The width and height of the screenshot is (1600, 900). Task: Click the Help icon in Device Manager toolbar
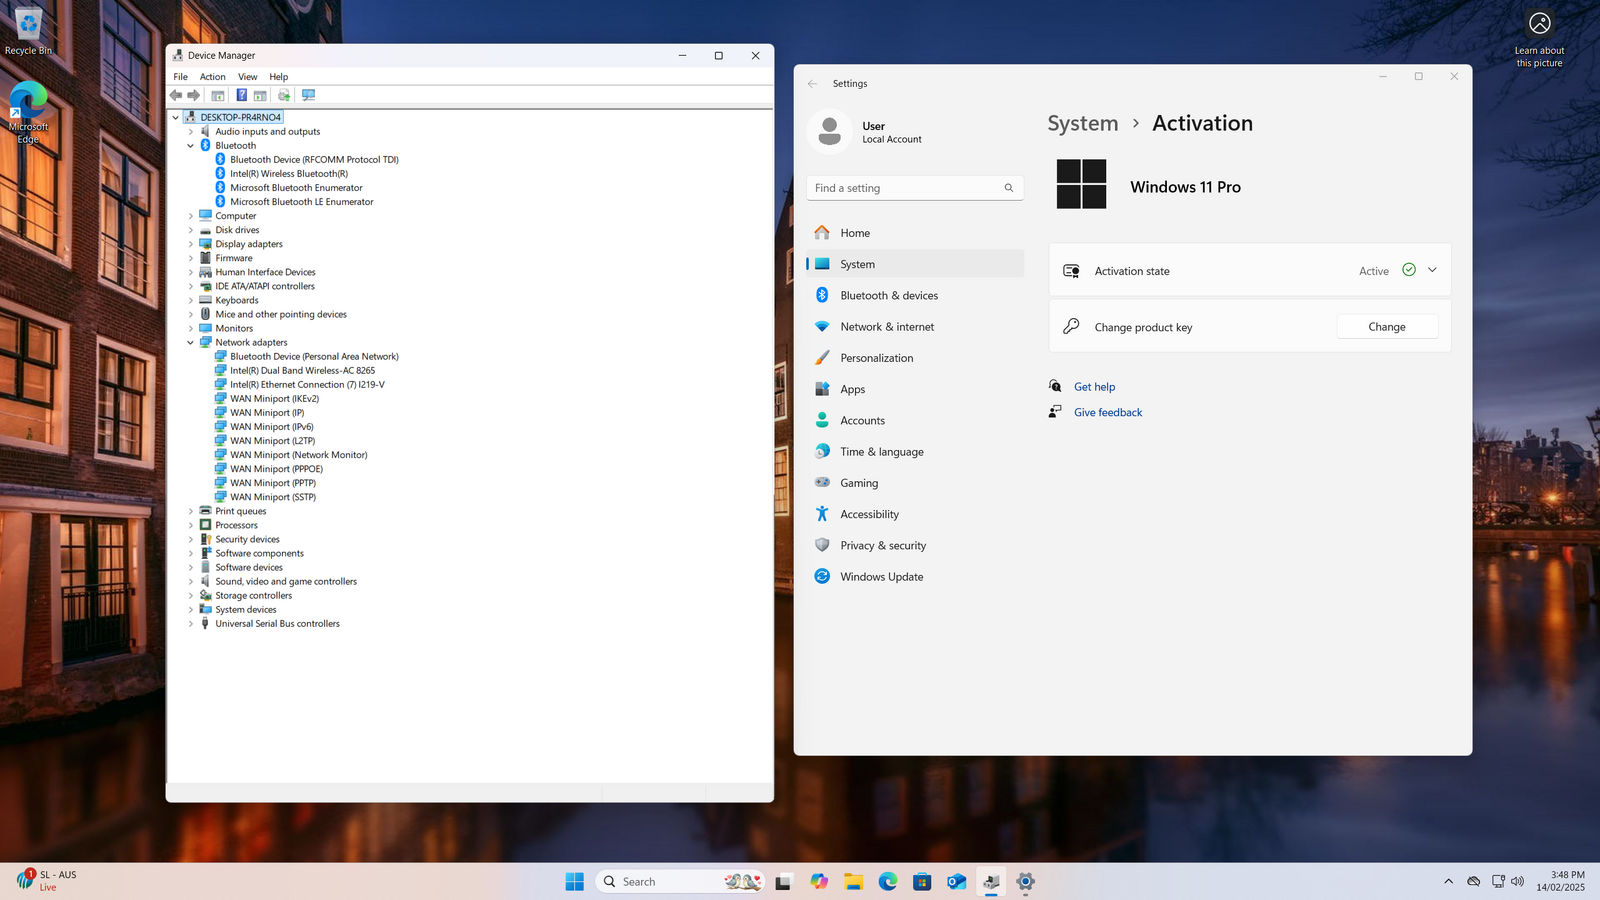click(x=241, y=95)
